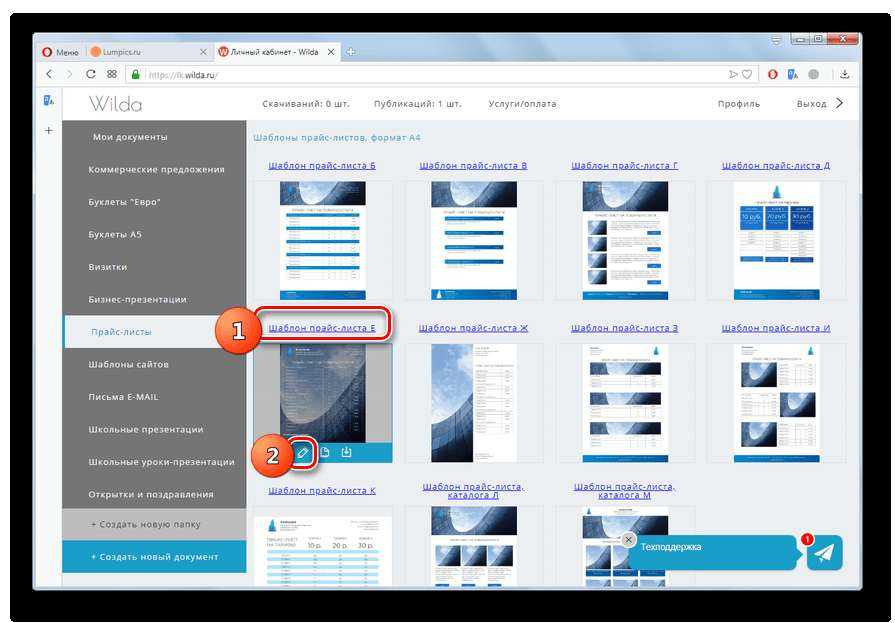Click the copy document icon under template Е
Viewport: 895px width, 623px height.
(325, 452)
